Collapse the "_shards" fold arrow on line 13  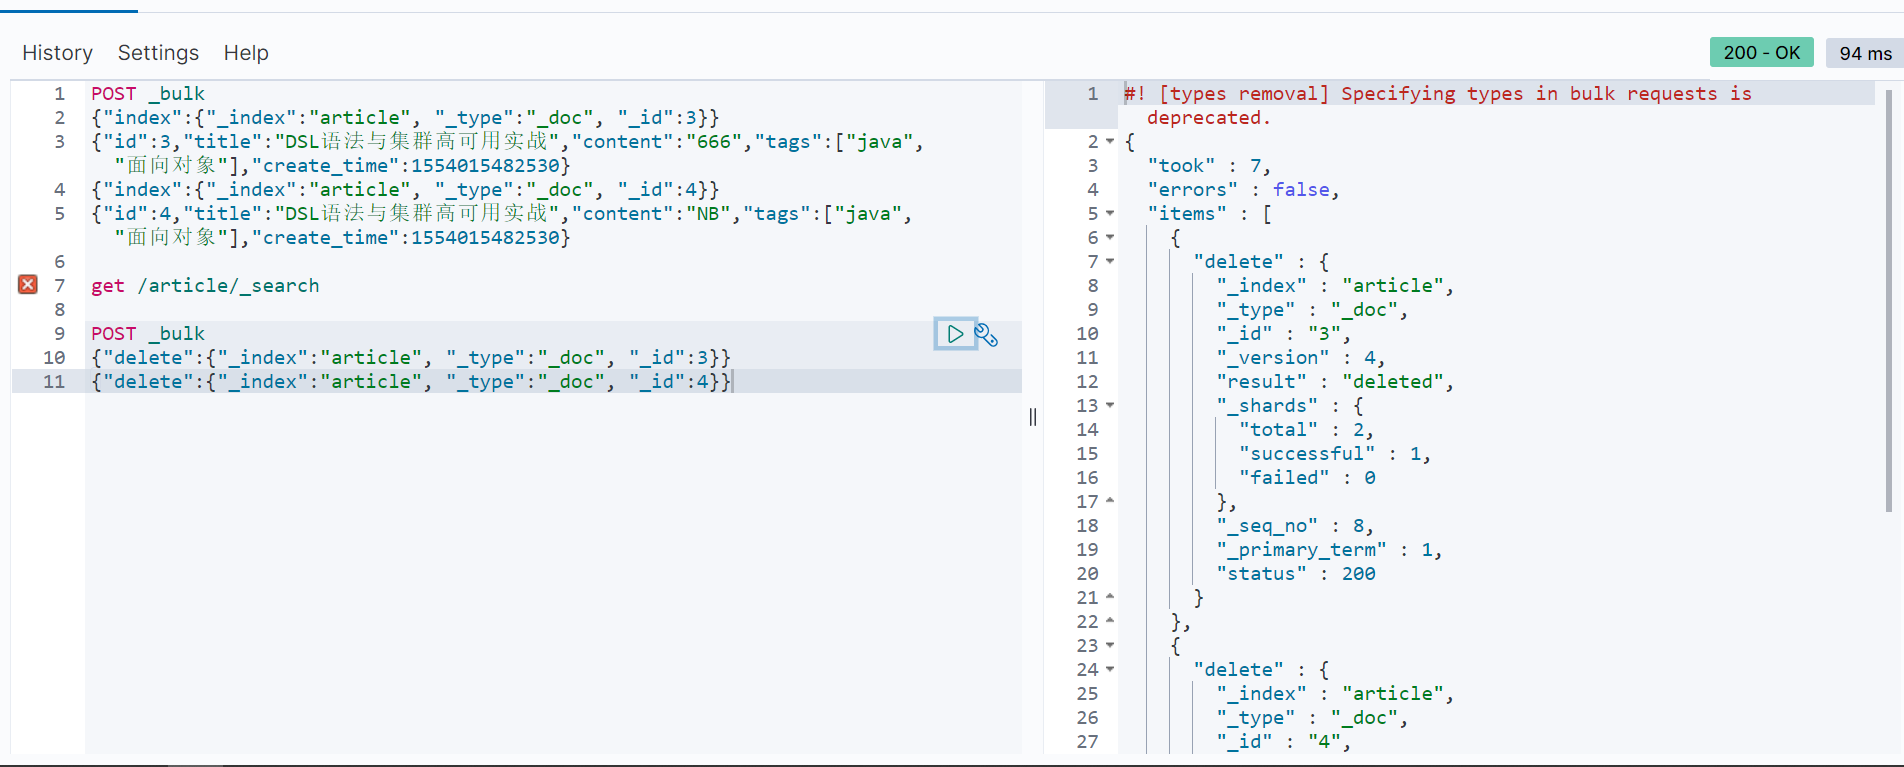coord(1110,406)
